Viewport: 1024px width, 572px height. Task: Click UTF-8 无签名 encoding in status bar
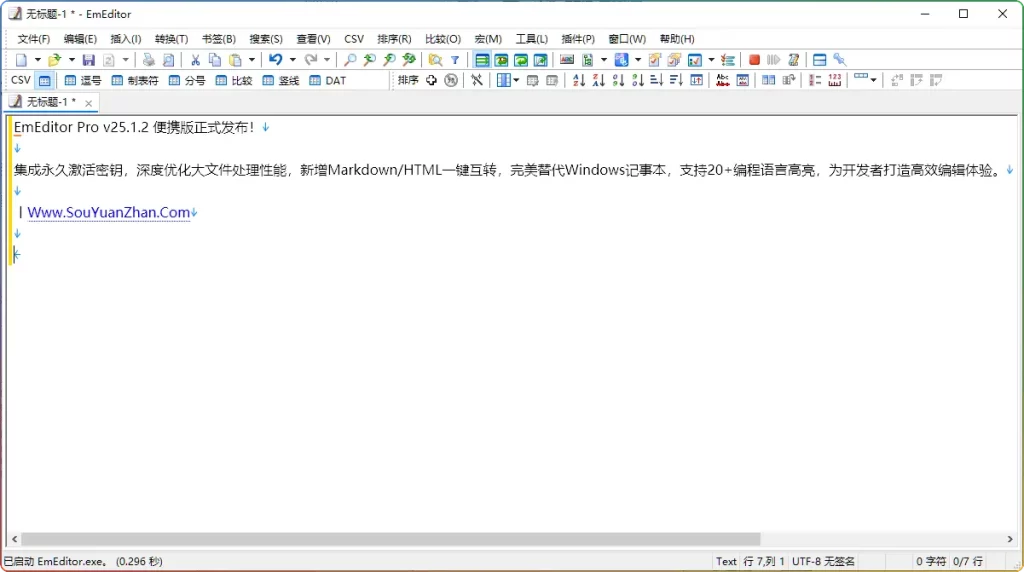point(824,562)
